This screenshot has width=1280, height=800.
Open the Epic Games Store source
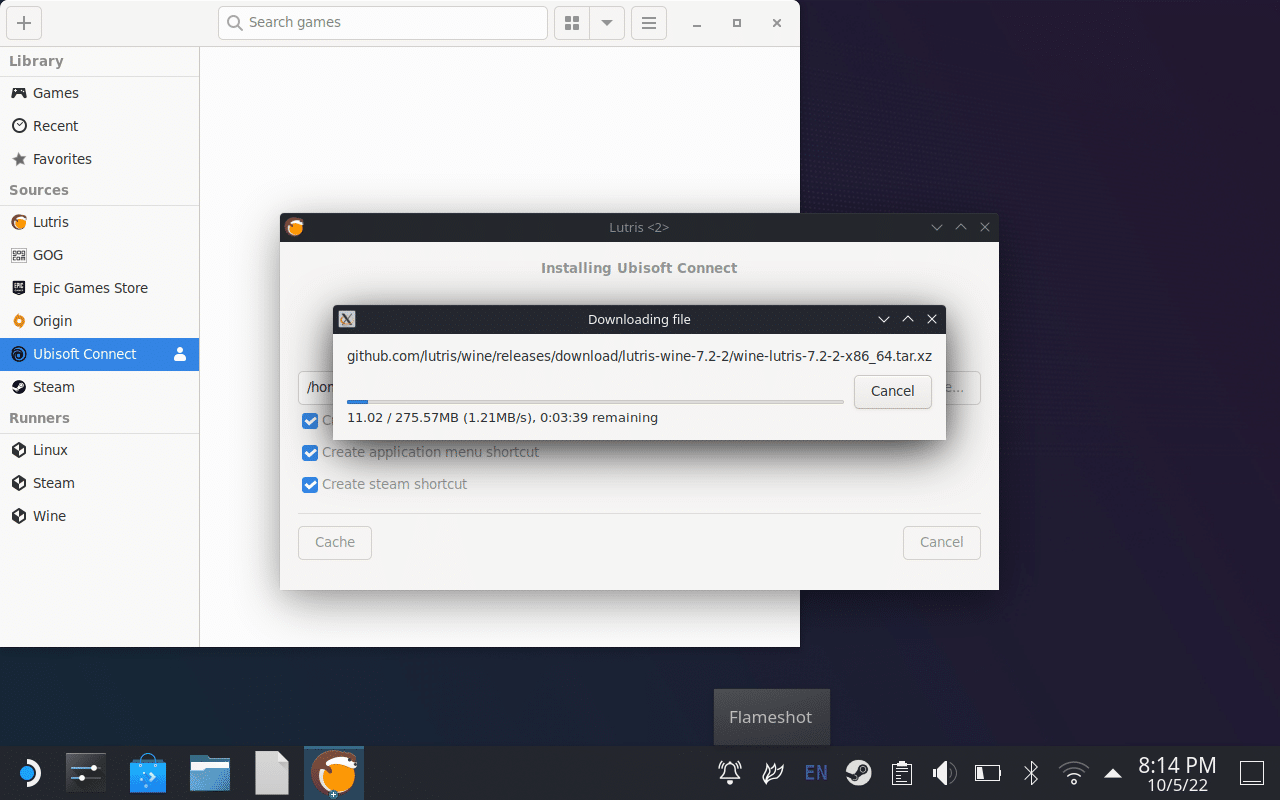99,288
